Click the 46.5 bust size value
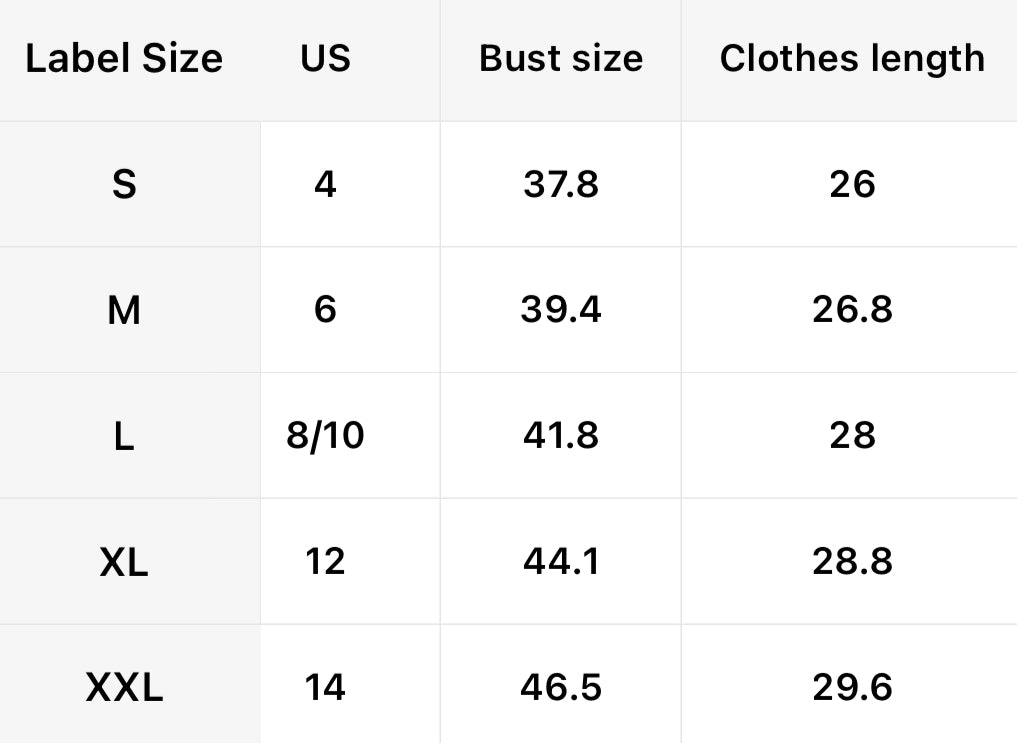The height and width of the screenshot is (743, 1017). click(x=560, y=688)
